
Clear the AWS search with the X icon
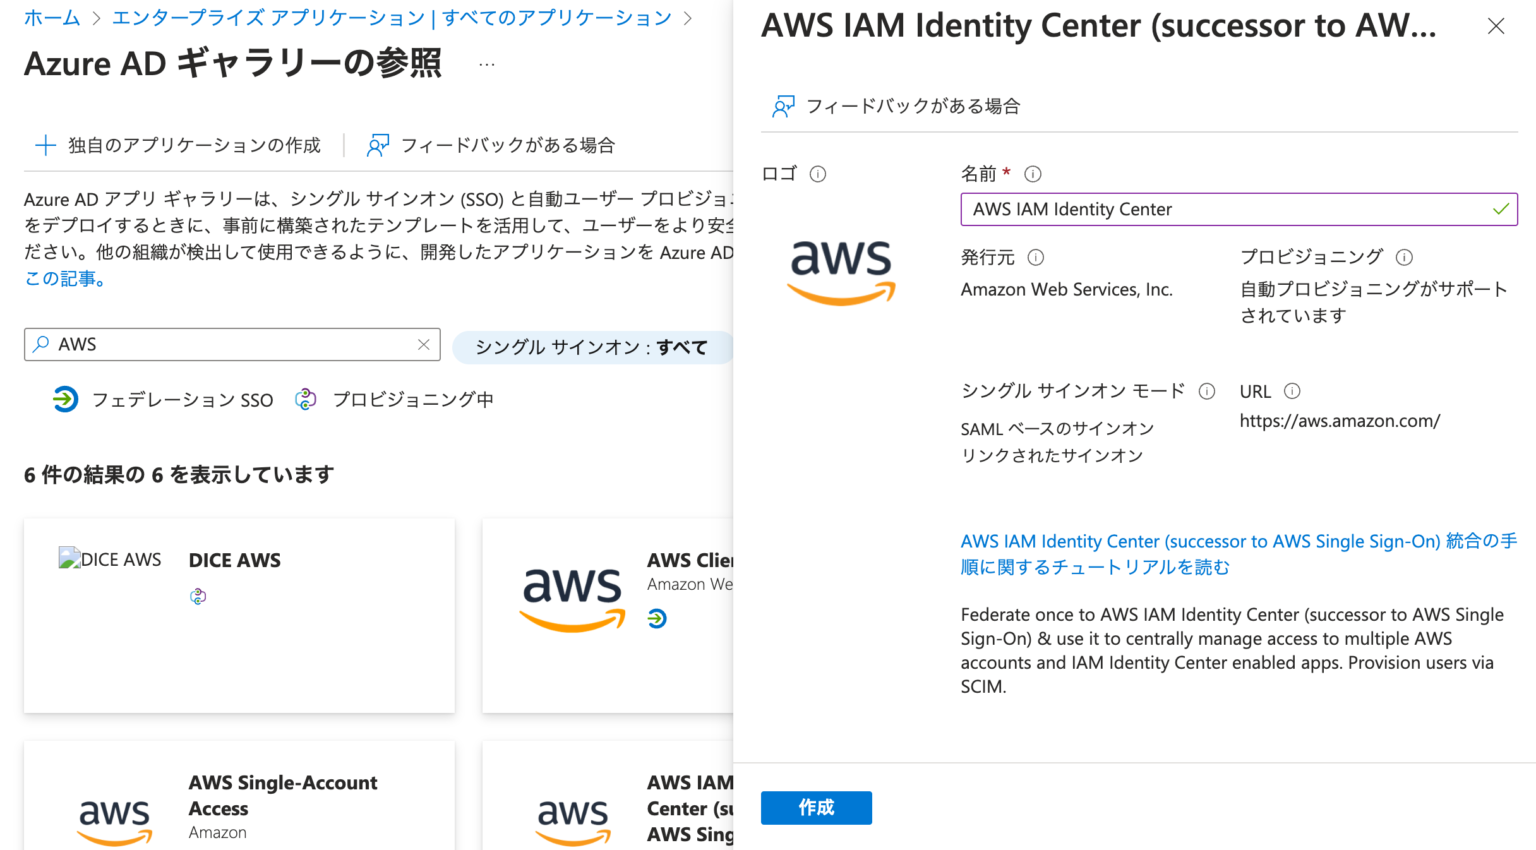tap(423, 345)
